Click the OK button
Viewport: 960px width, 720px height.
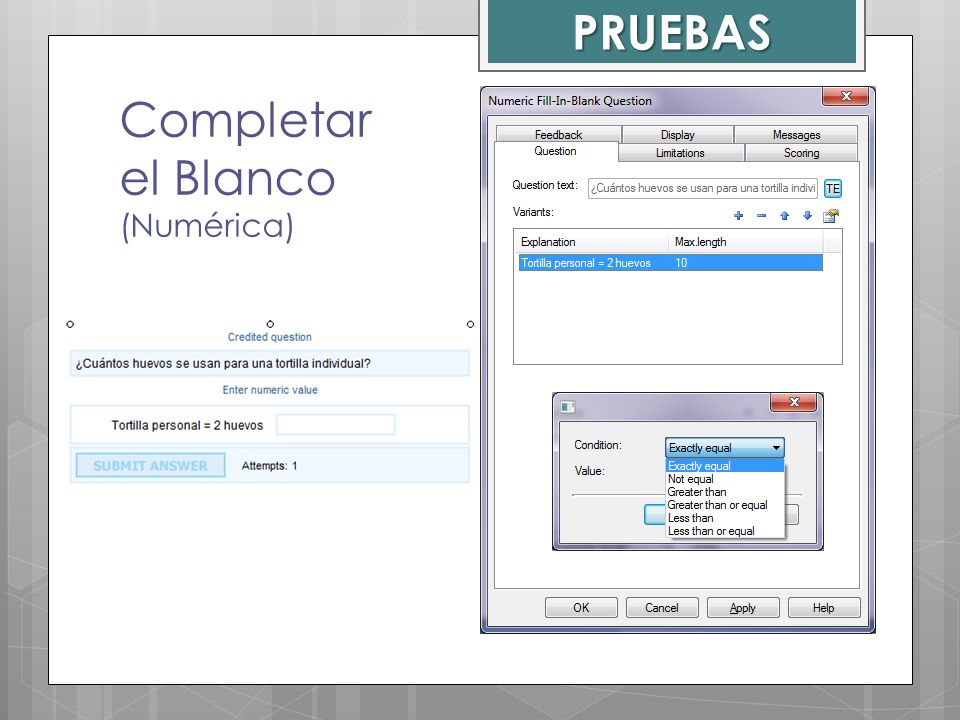pyautogui.click(x=581, y=607)
